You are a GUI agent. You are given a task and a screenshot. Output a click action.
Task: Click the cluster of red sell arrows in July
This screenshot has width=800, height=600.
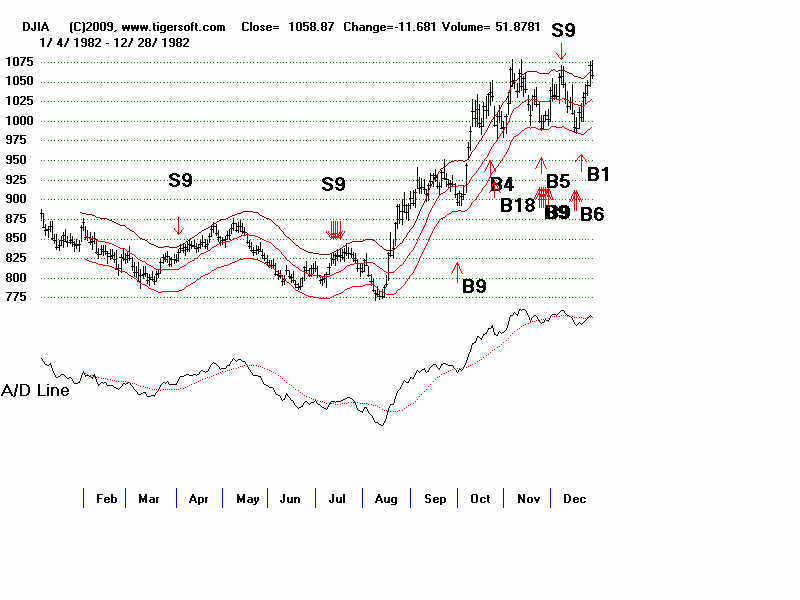point(336,229)
